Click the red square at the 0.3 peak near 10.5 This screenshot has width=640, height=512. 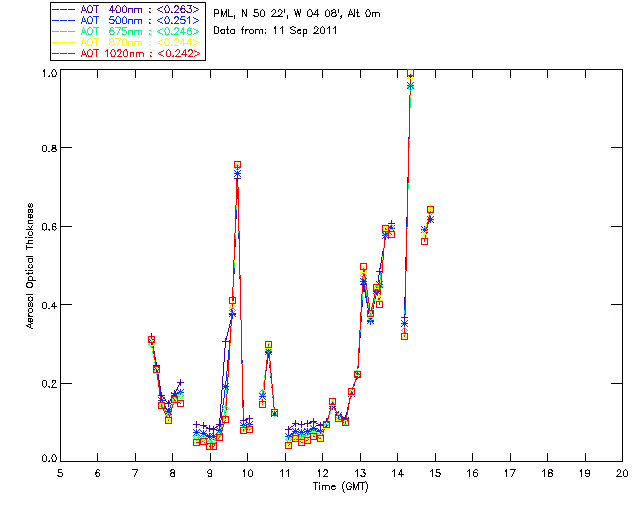click(x=268, y=345)
